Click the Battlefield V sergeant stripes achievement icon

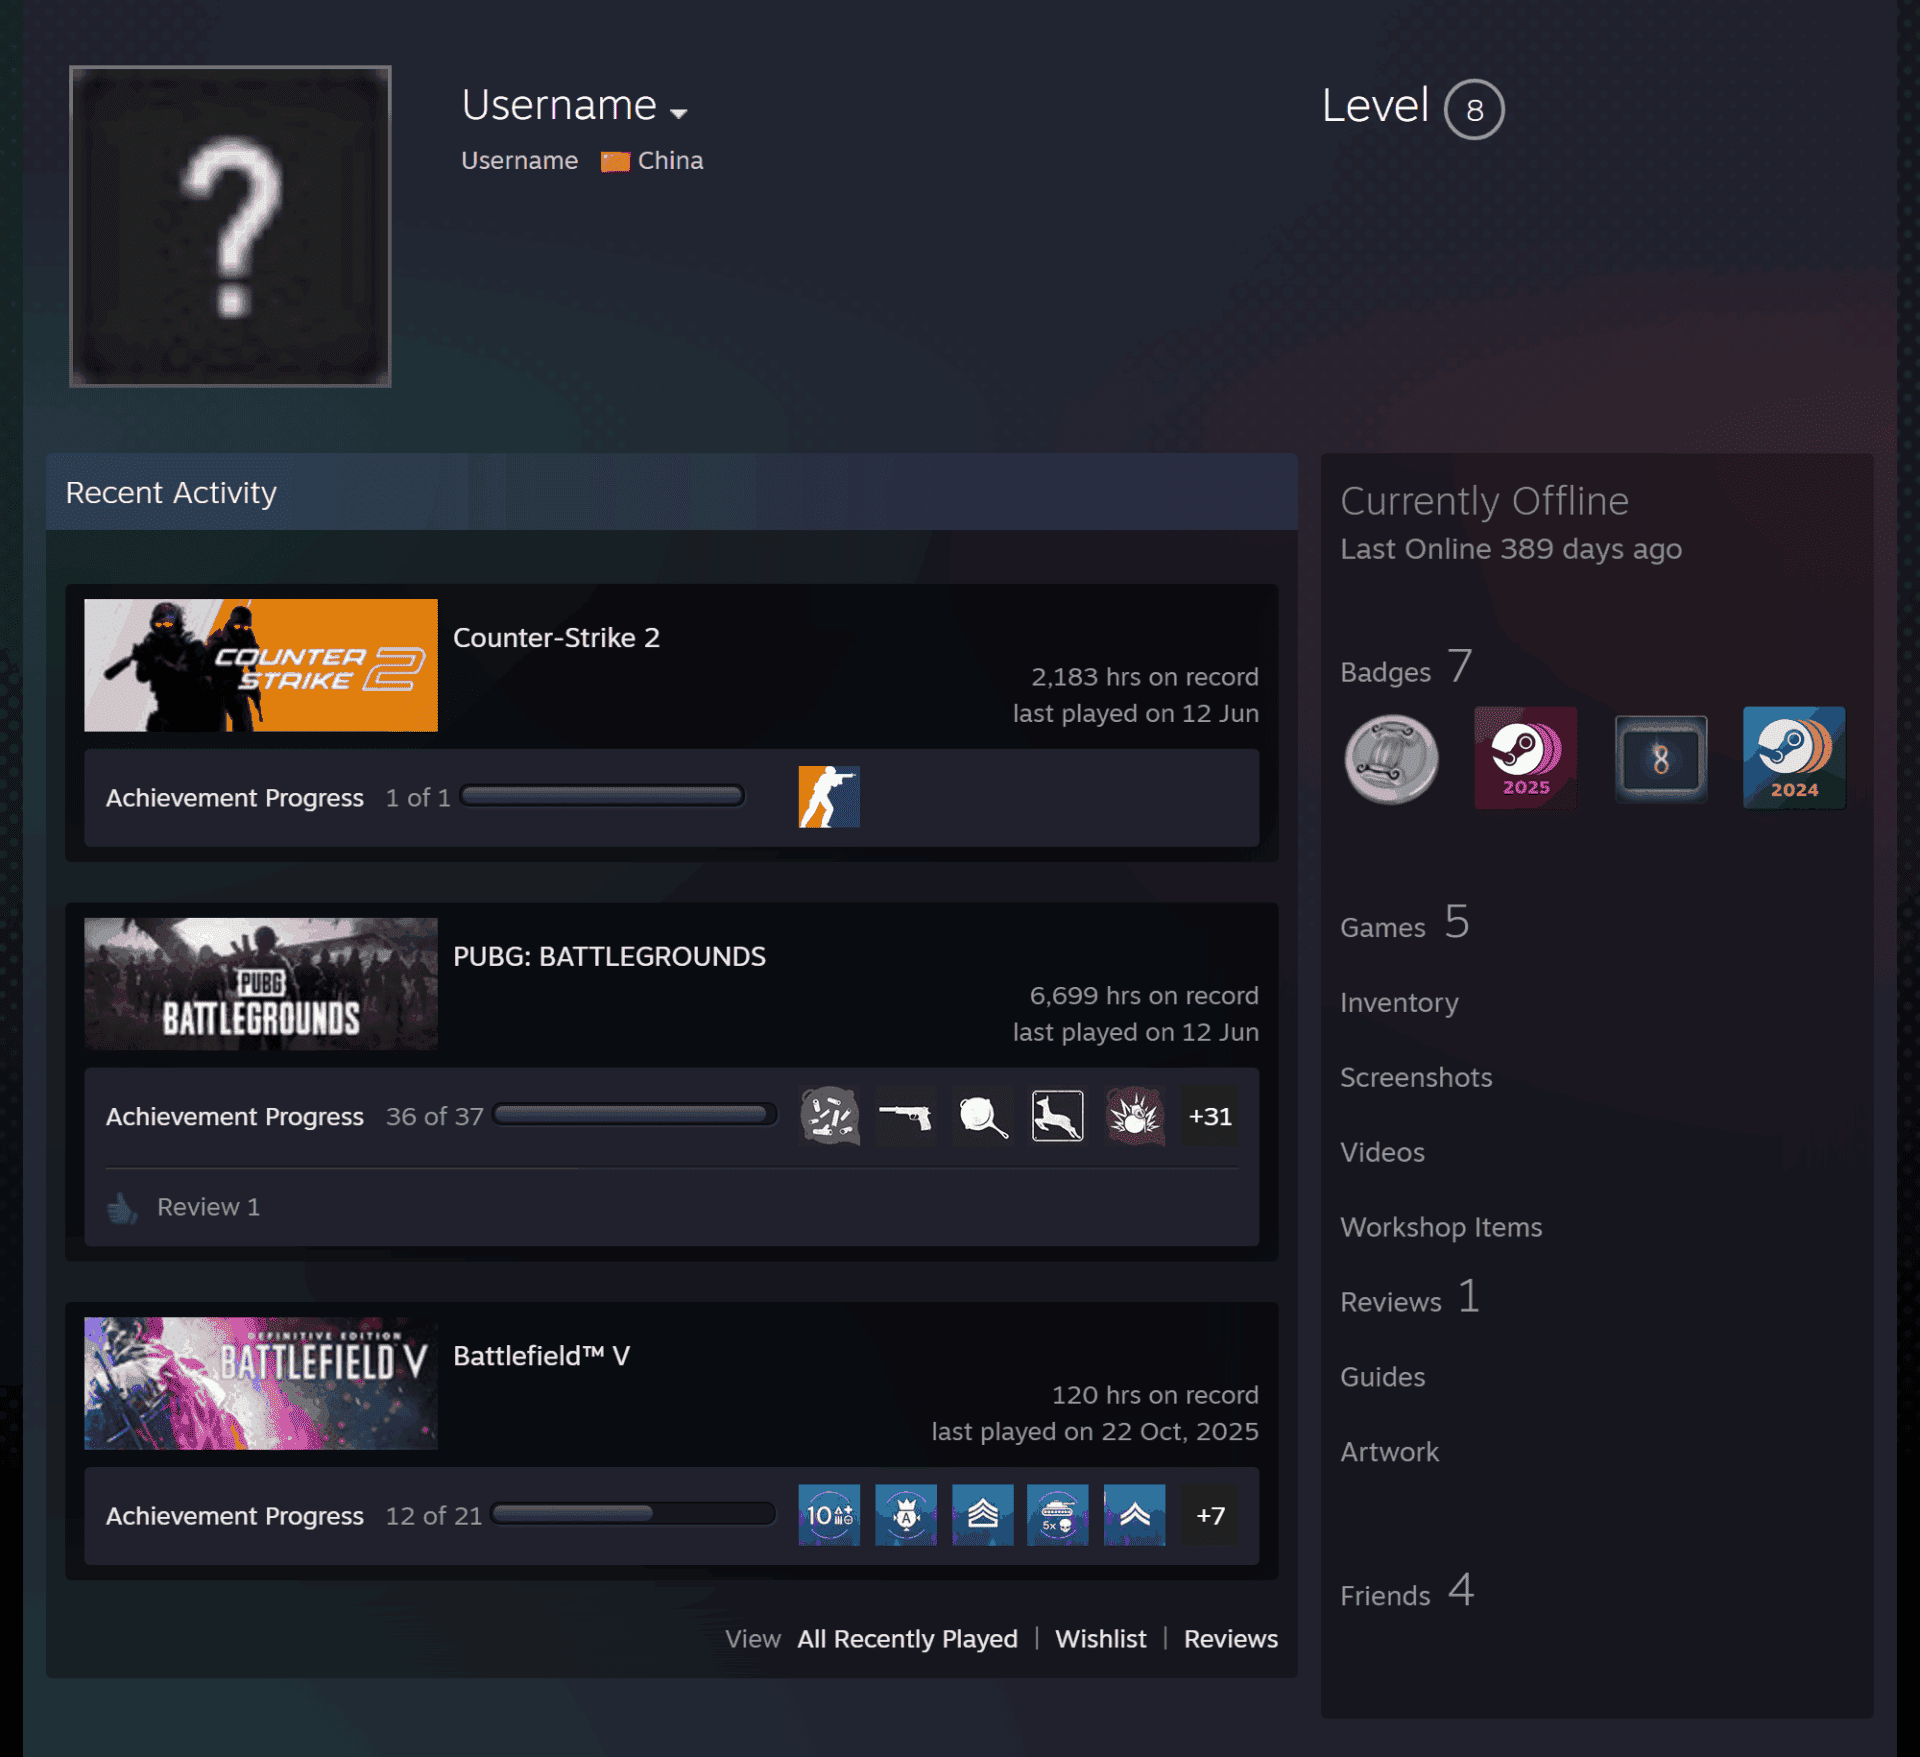pyautogui.click(x=982, y=1515)
